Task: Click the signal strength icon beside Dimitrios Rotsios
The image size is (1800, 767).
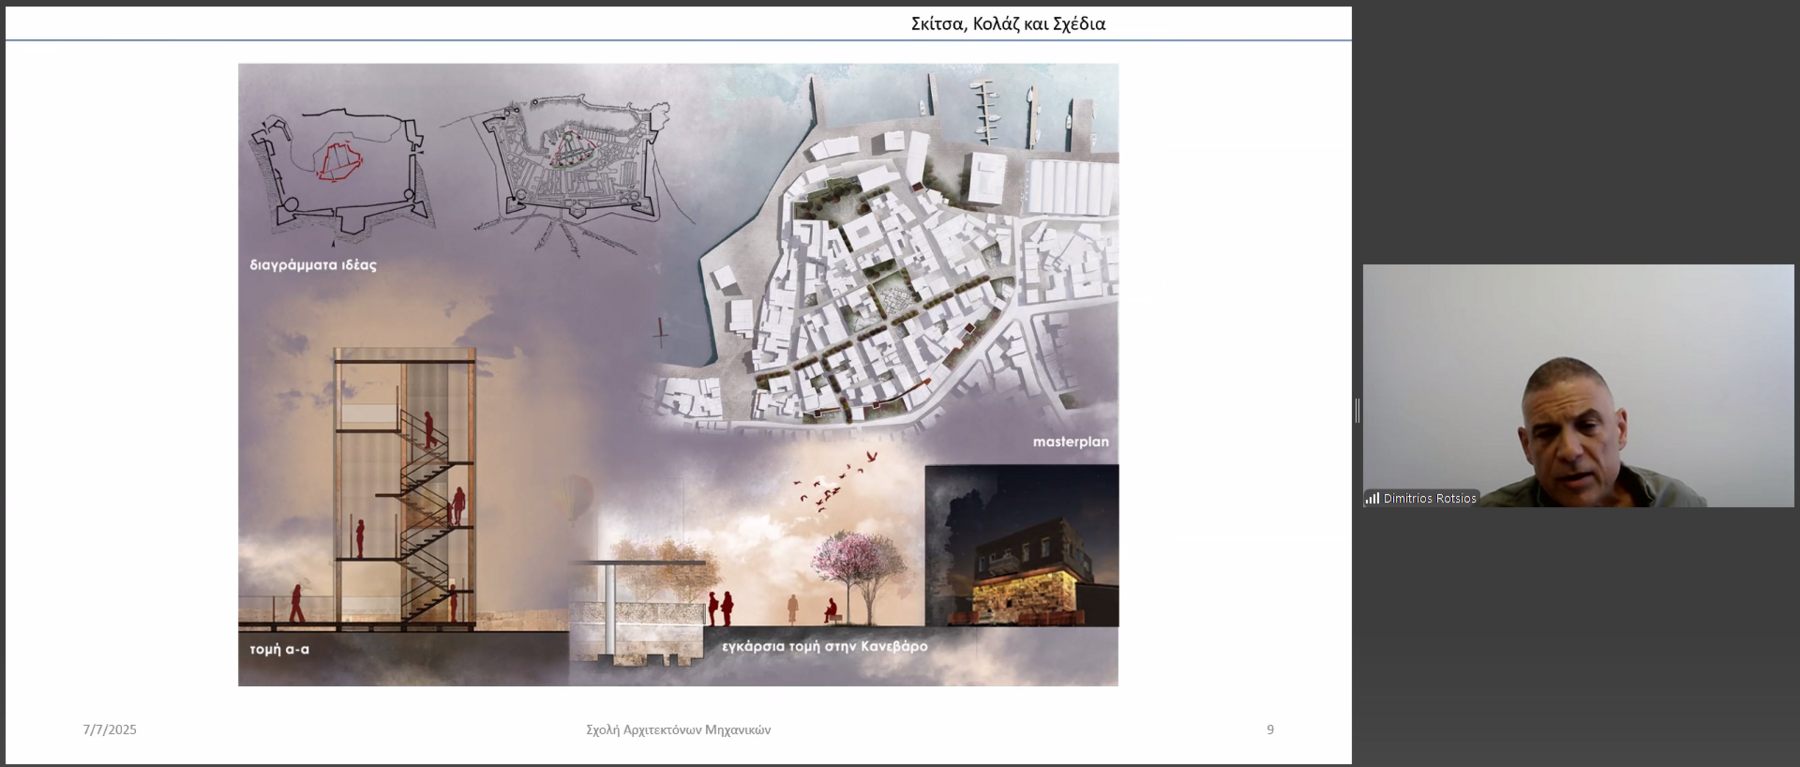Action: (1372, 498)
